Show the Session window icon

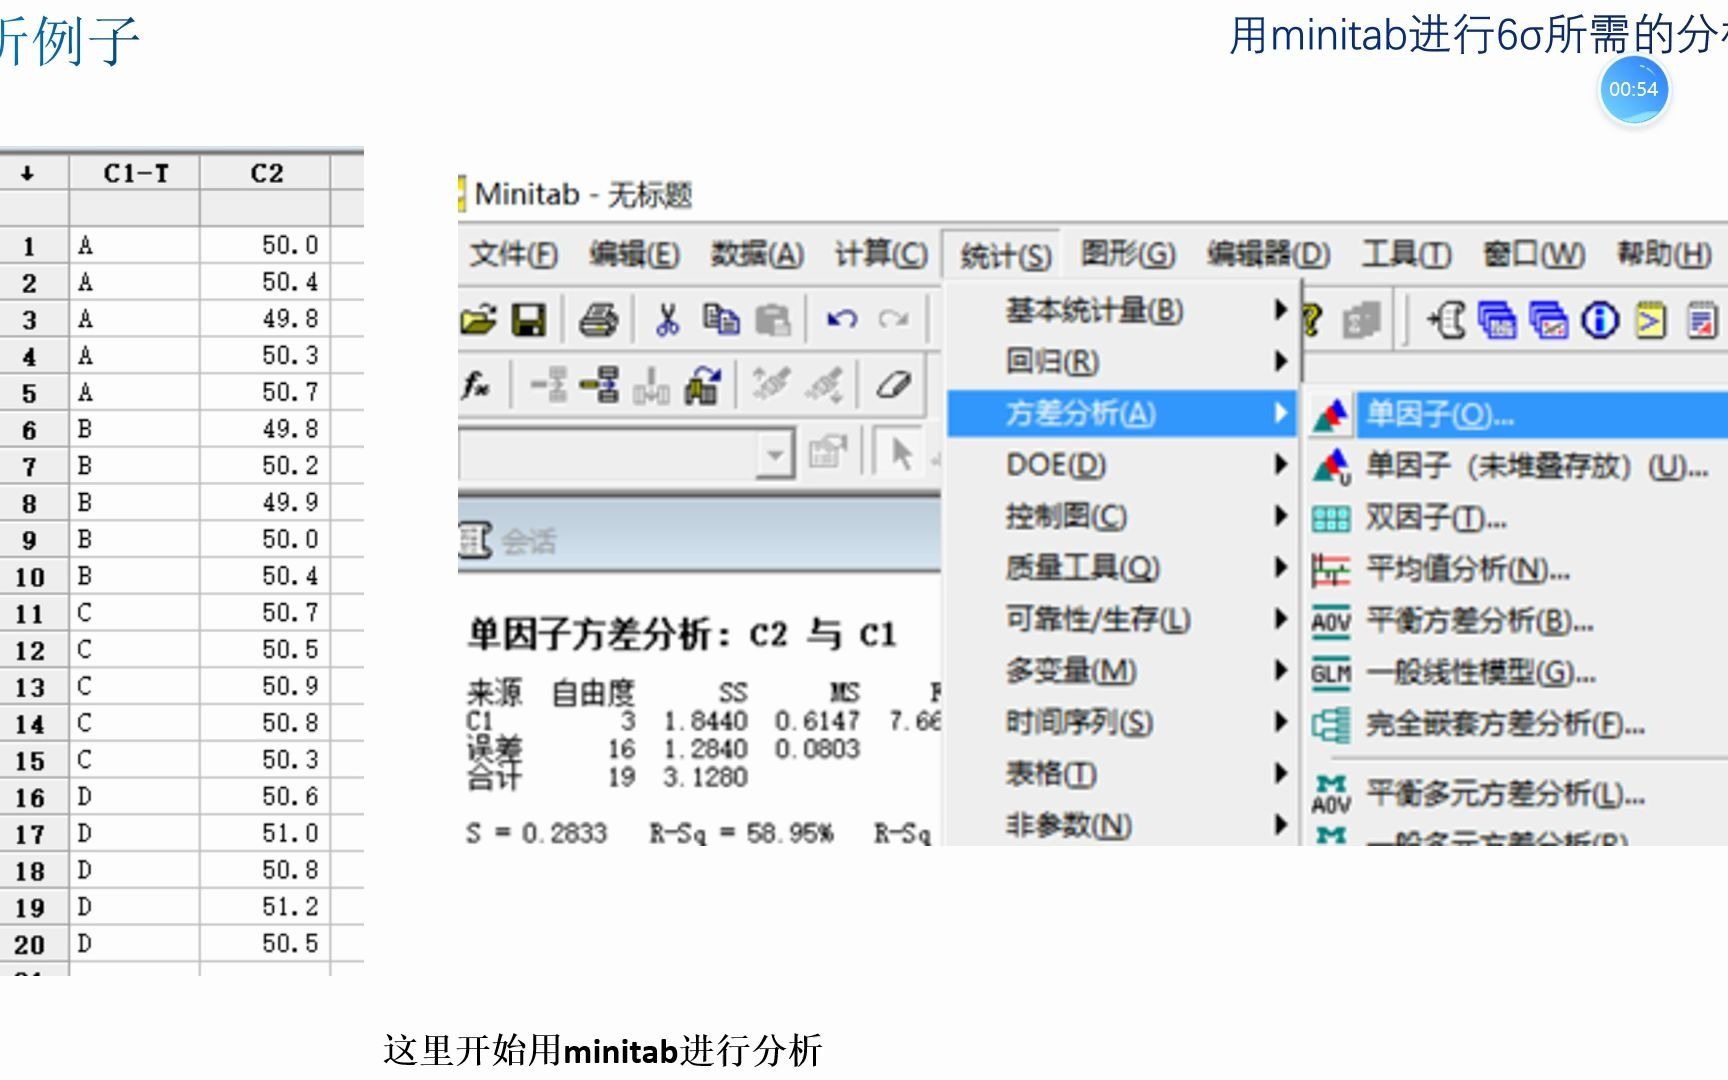tap(1650, 320)
